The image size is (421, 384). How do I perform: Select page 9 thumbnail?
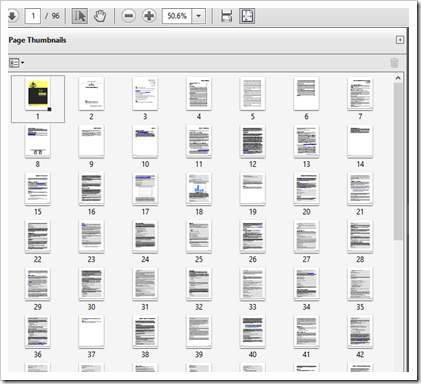[x=91, y=142]
